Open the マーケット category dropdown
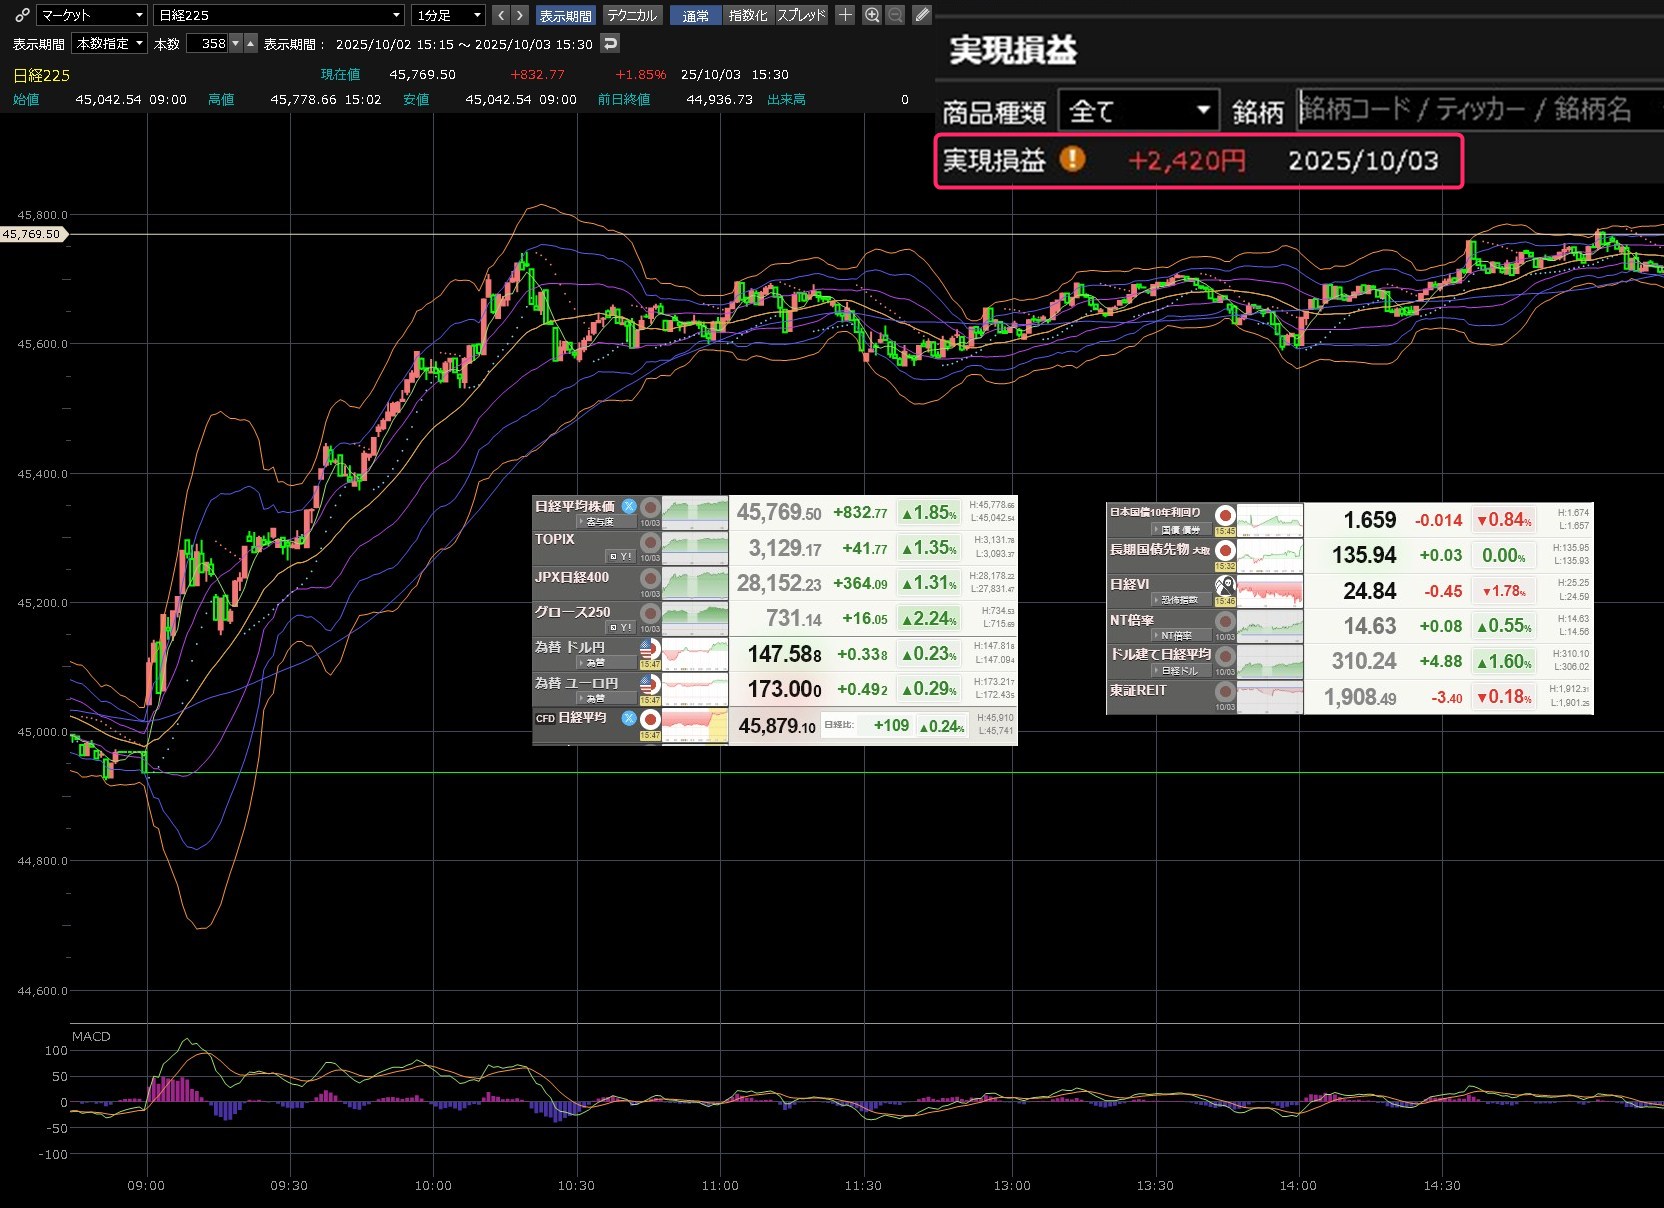The width and height of the screenshot is (1664, 1208). click(92, 15)
